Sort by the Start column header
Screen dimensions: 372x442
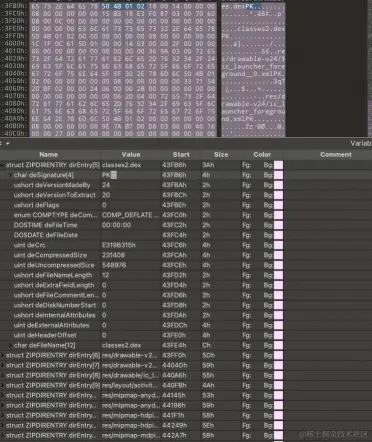(181, 155)
